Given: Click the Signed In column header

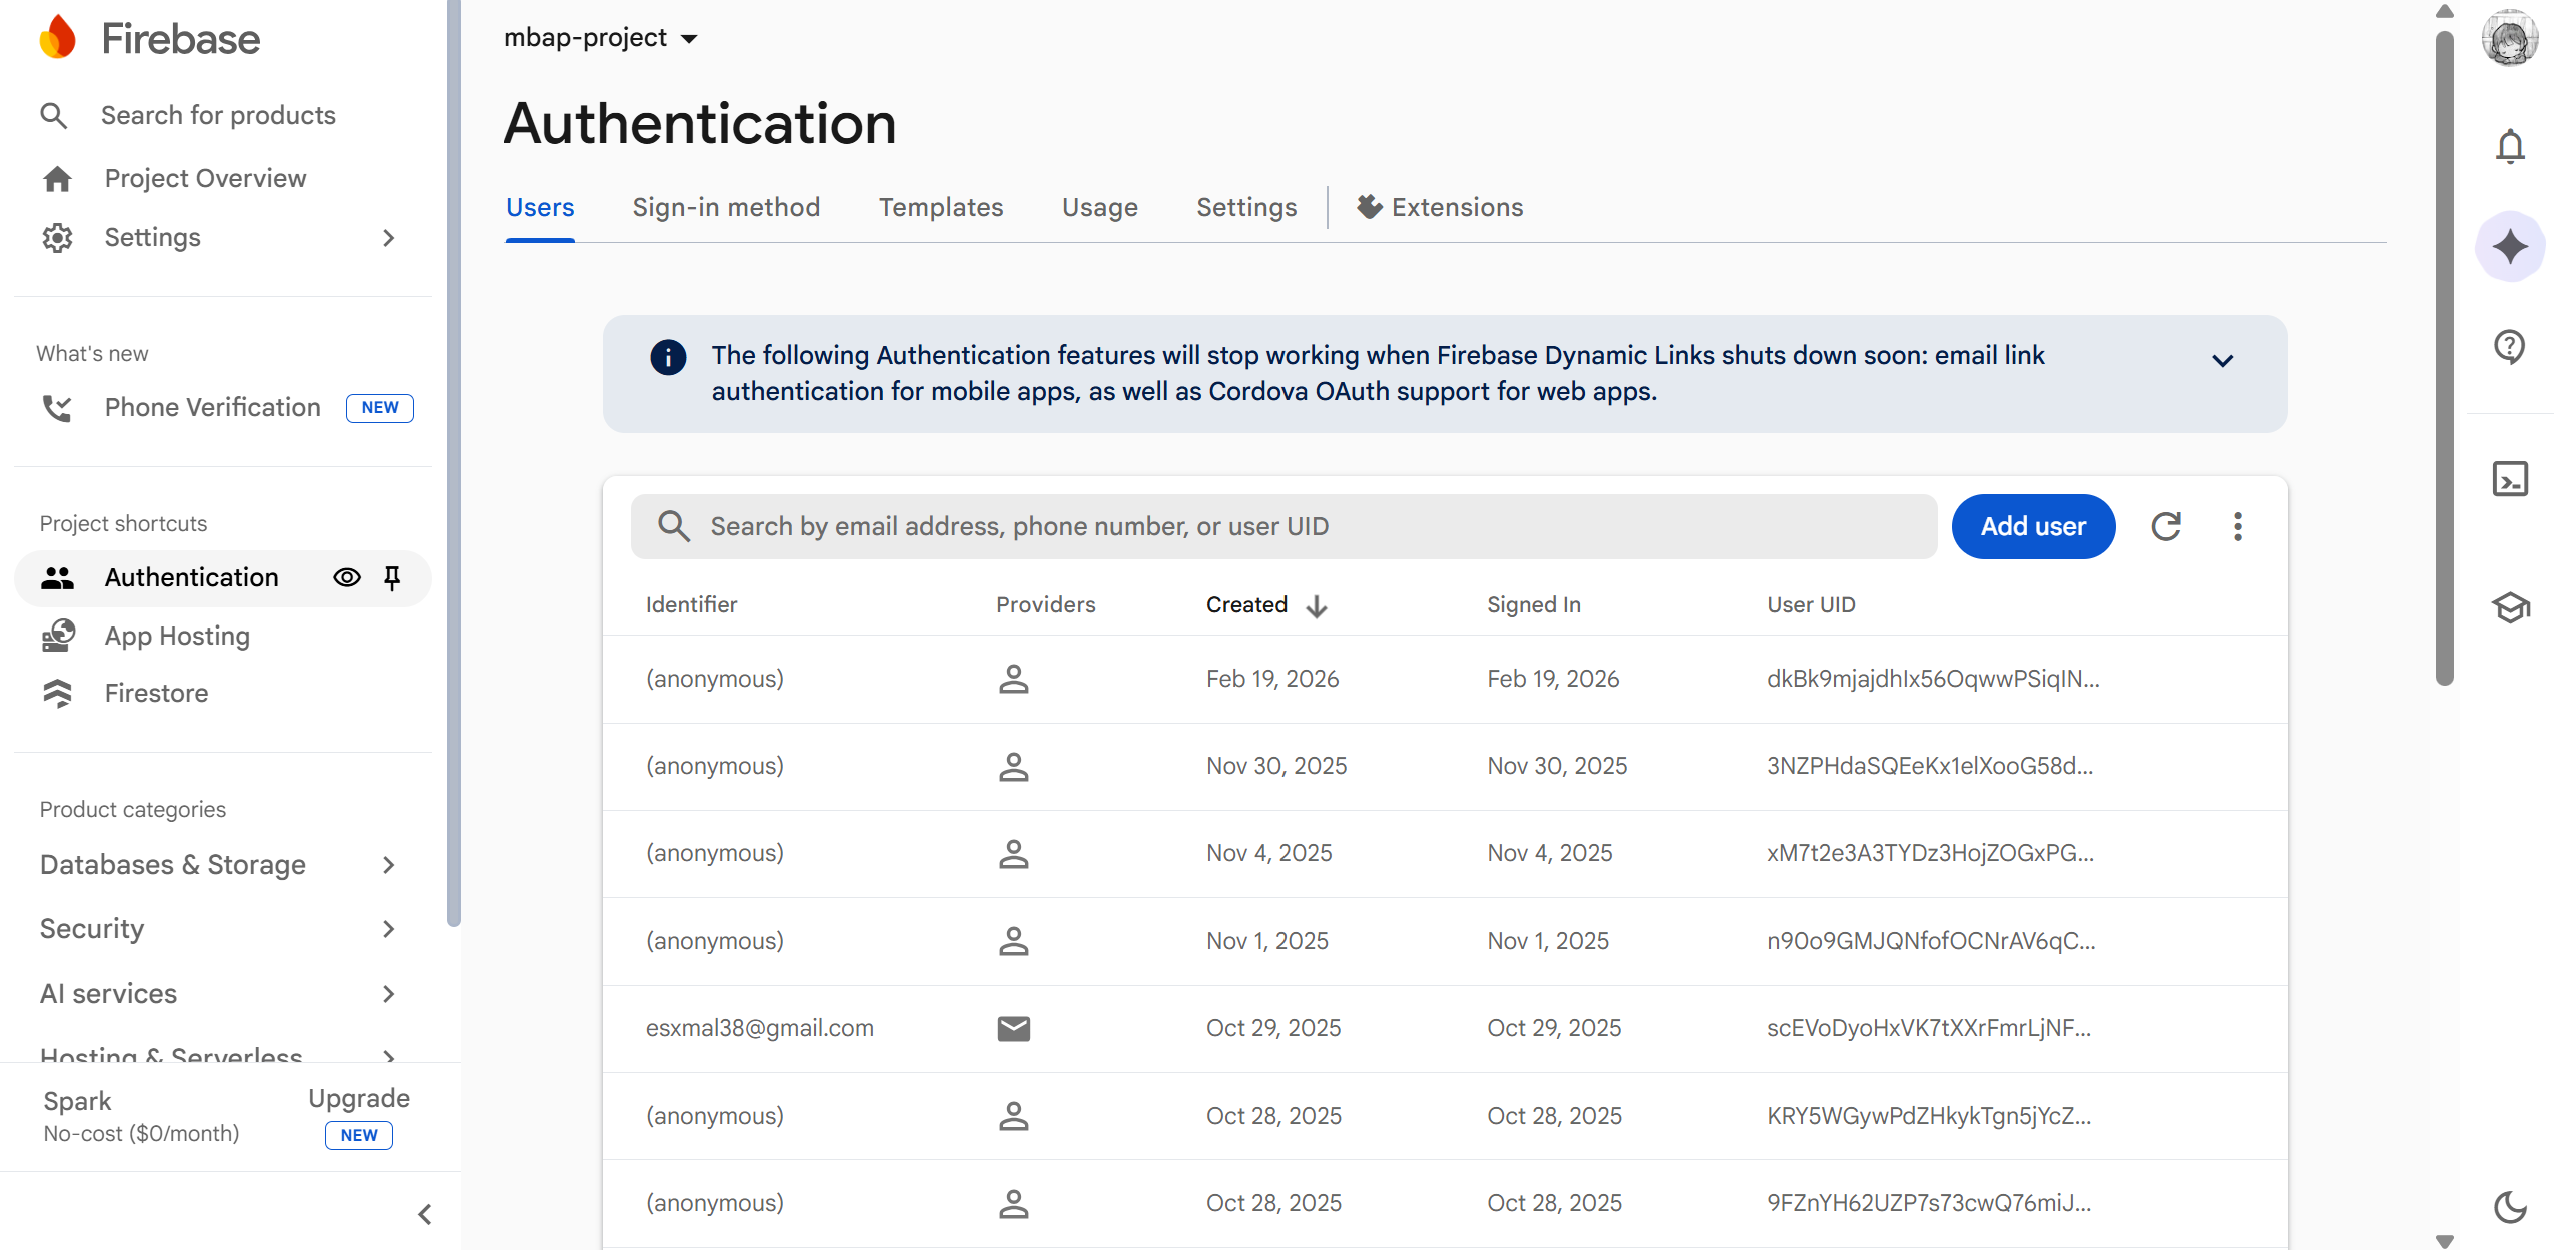Looking at the screenshot, I should (x=1533, y=605).
